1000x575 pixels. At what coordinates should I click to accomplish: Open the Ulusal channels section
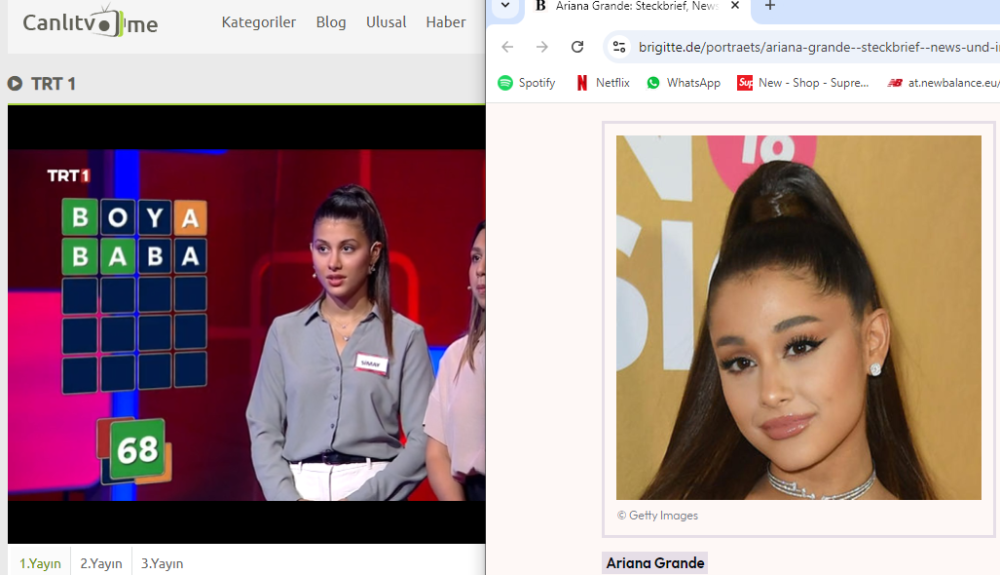[x=386, y=22]
